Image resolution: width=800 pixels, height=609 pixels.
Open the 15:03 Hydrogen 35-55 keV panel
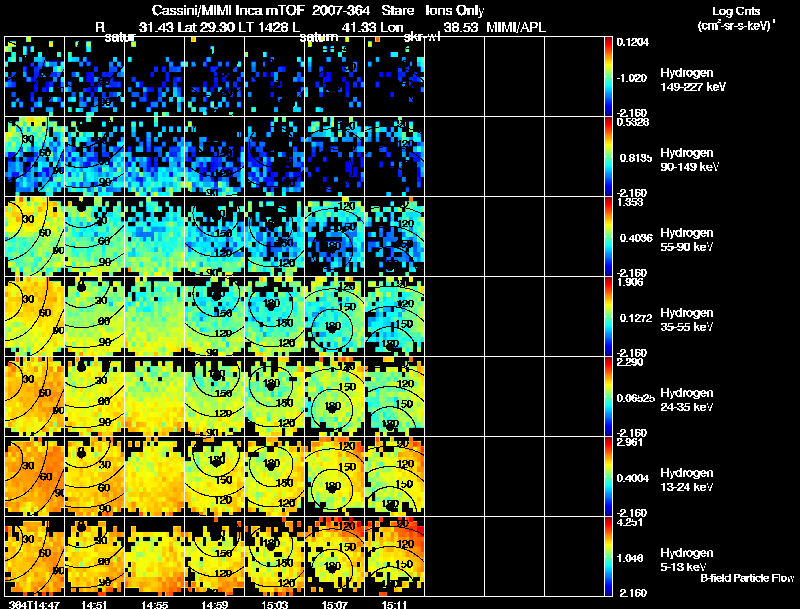click(274, 316)
